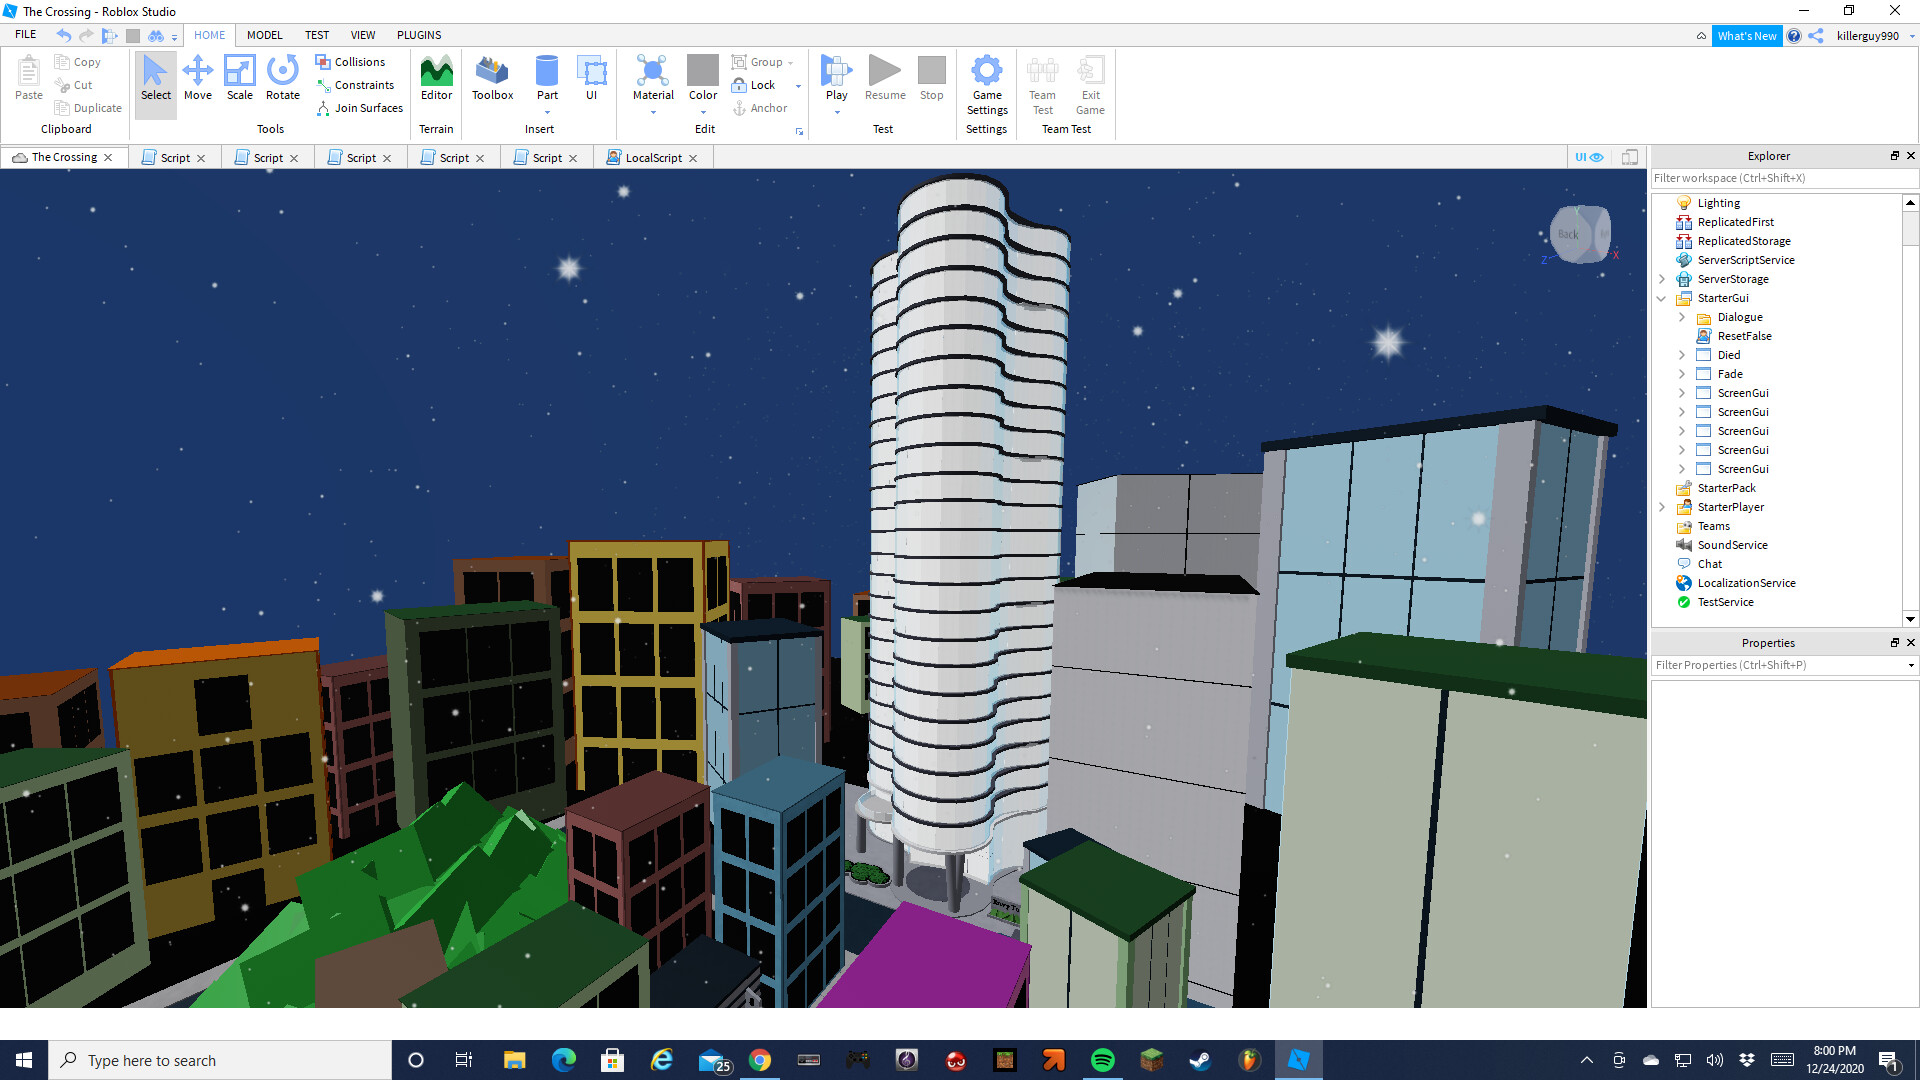Collapse the StarterGui tree node

pyautogui.click(x=1662, y=298)
